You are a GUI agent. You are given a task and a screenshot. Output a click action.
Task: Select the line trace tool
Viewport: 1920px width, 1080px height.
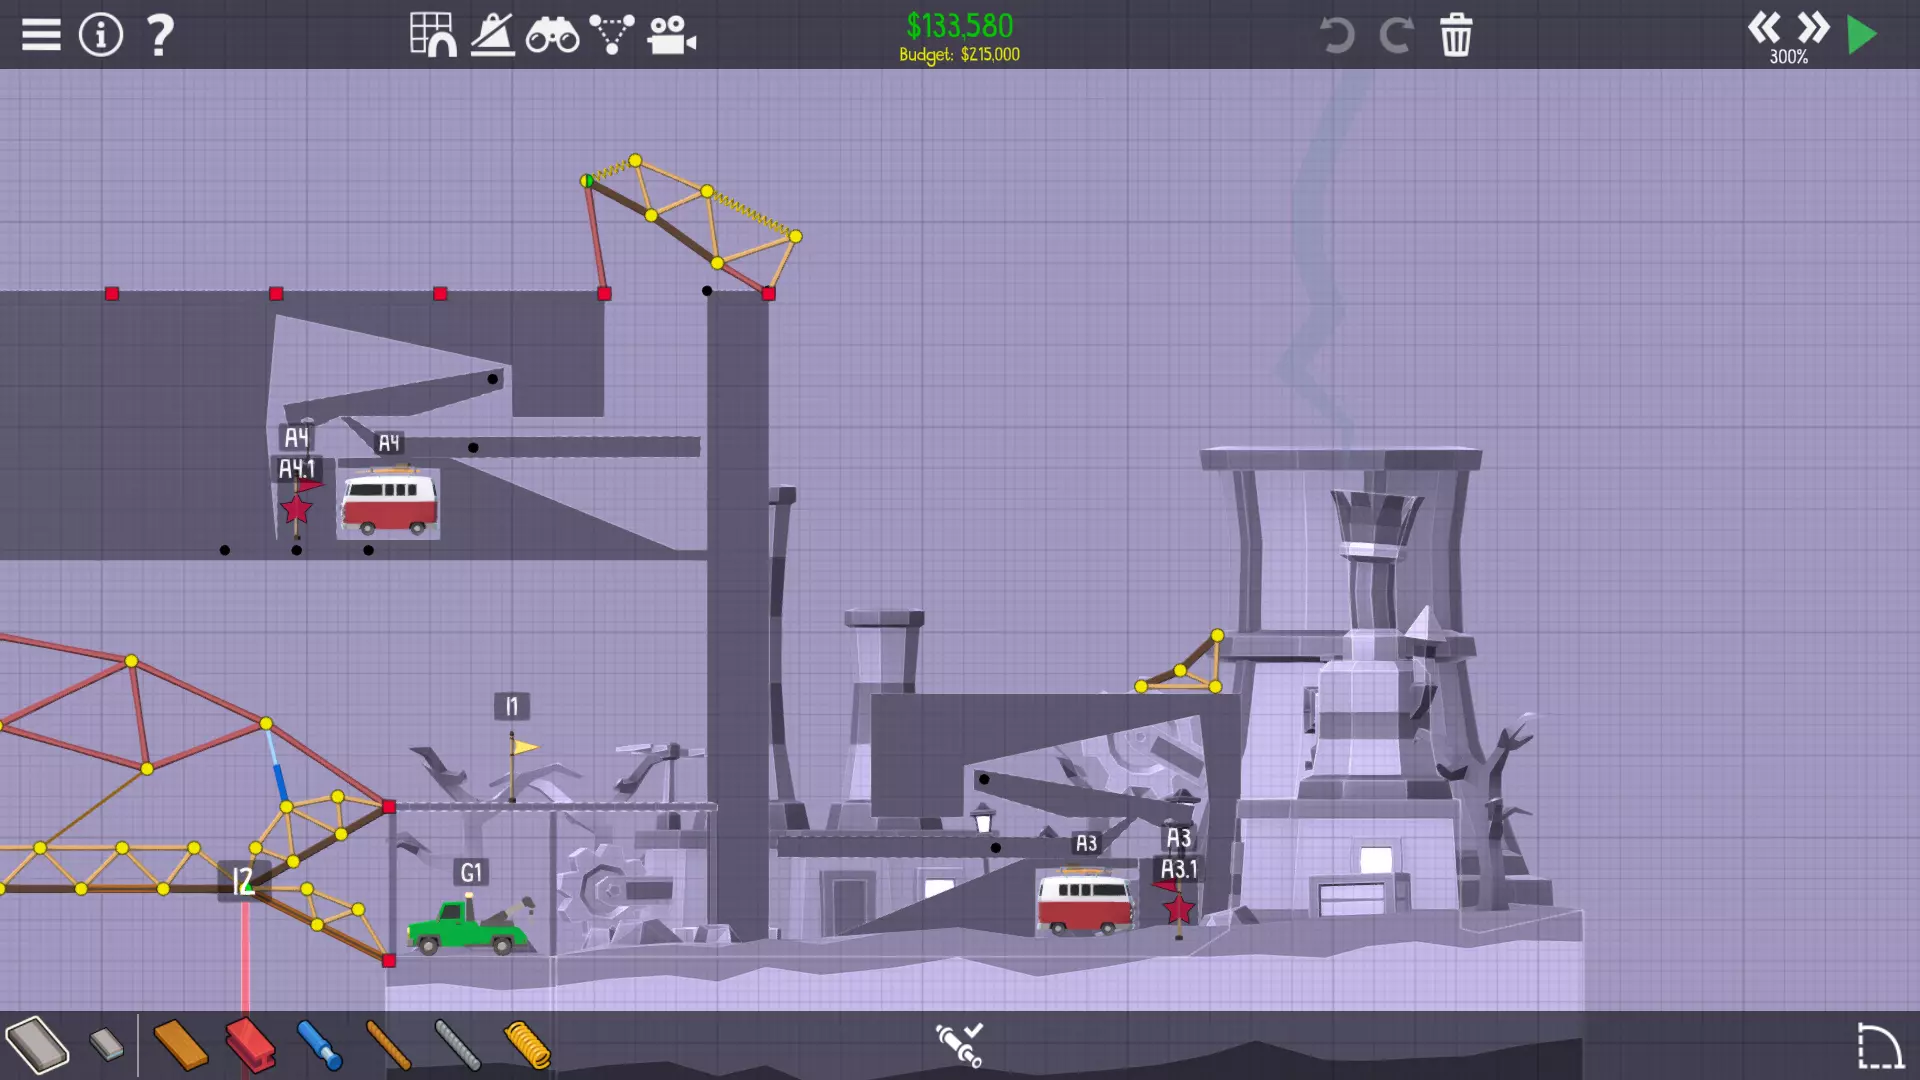pyautogui.click(x=493, y=35)
